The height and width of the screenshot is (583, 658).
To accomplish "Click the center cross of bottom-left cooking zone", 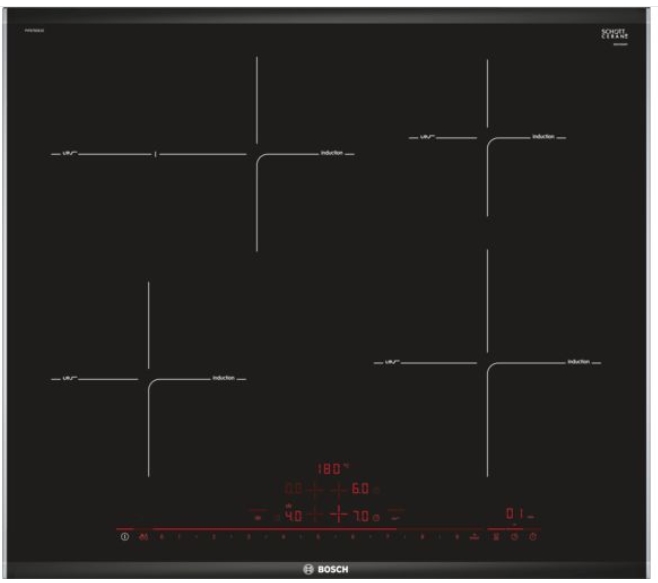I will click(149, 379).
